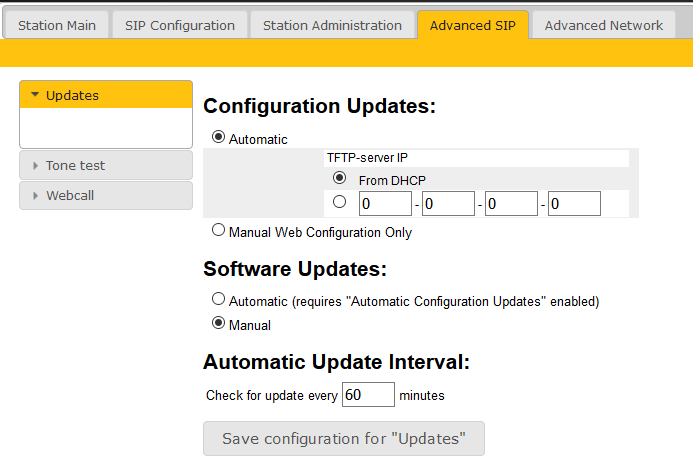Expand the Tone test section

click(x=106, y=165)
